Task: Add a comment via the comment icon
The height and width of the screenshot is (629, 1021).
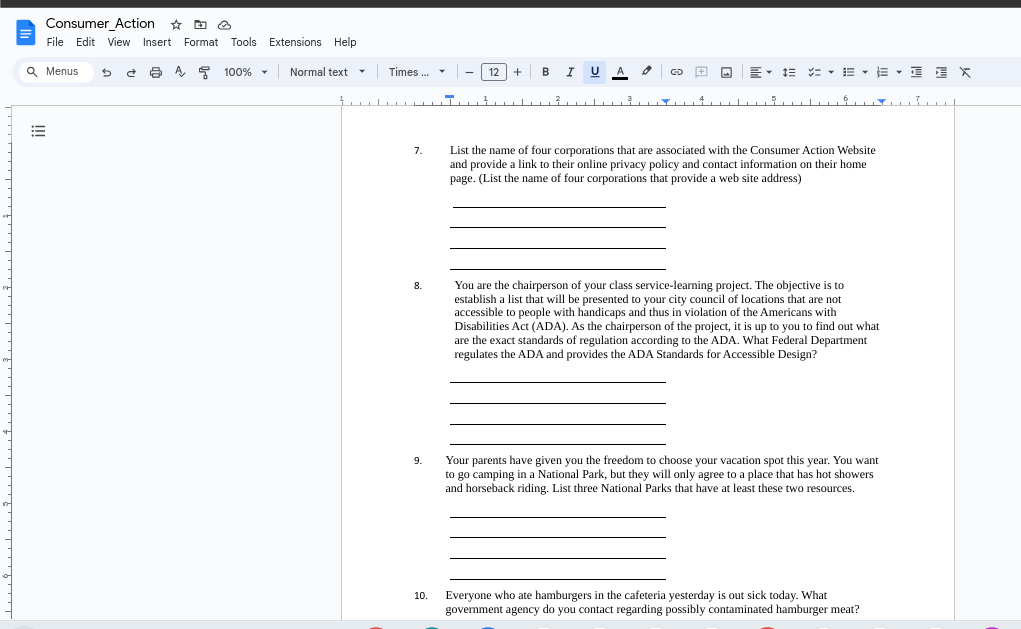Action: coord(701,72)
